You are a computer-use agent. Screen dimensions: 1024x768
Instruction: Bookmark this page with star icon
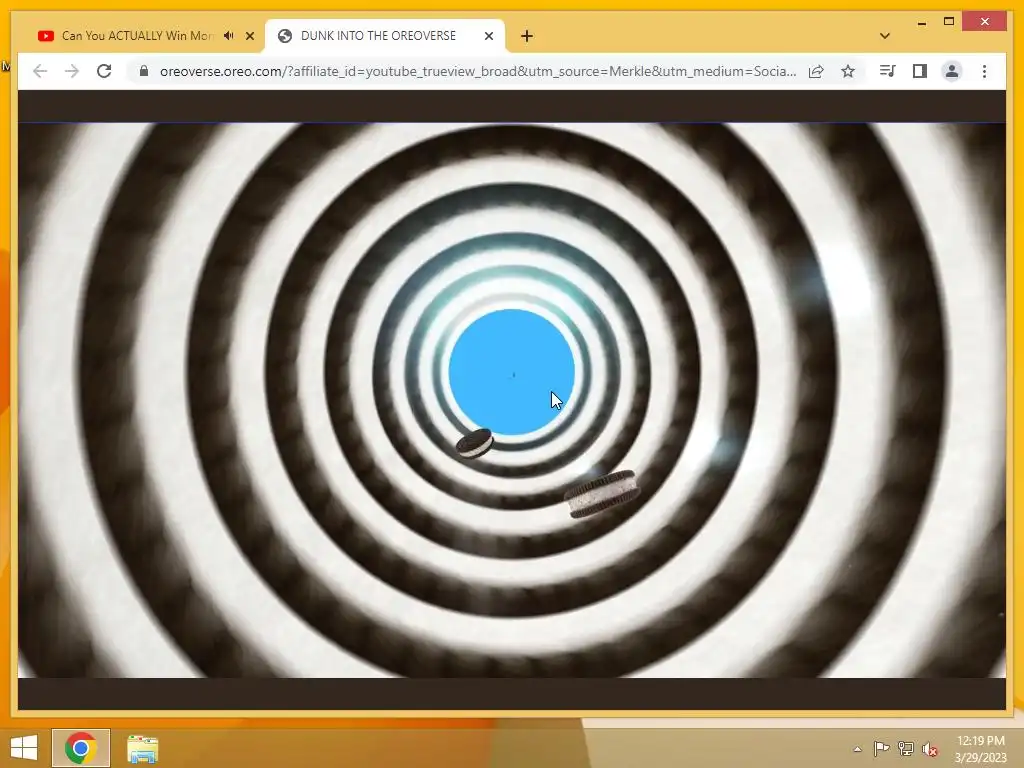[x=848, y=71]
